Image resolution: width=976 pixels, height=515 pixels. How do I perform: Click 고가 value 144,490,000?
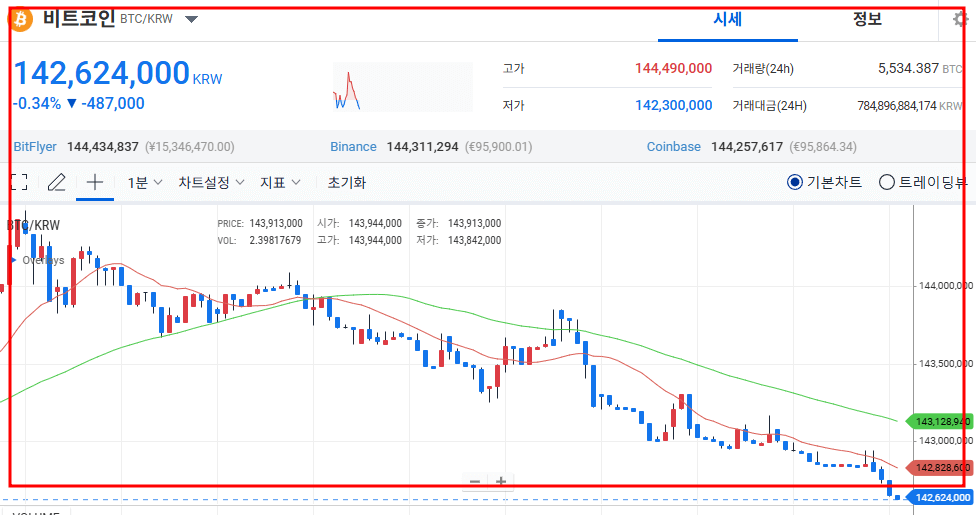[x=673, y=69]
